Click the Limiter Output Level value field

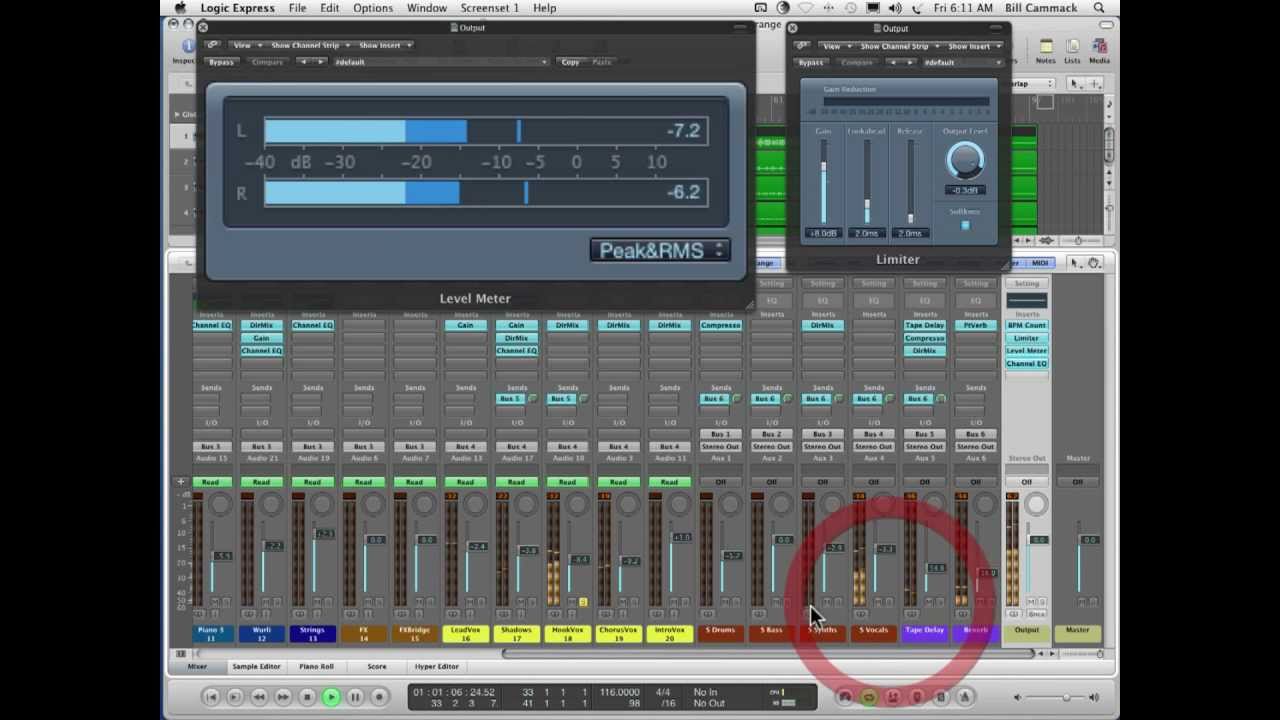(x=965, y=190)
